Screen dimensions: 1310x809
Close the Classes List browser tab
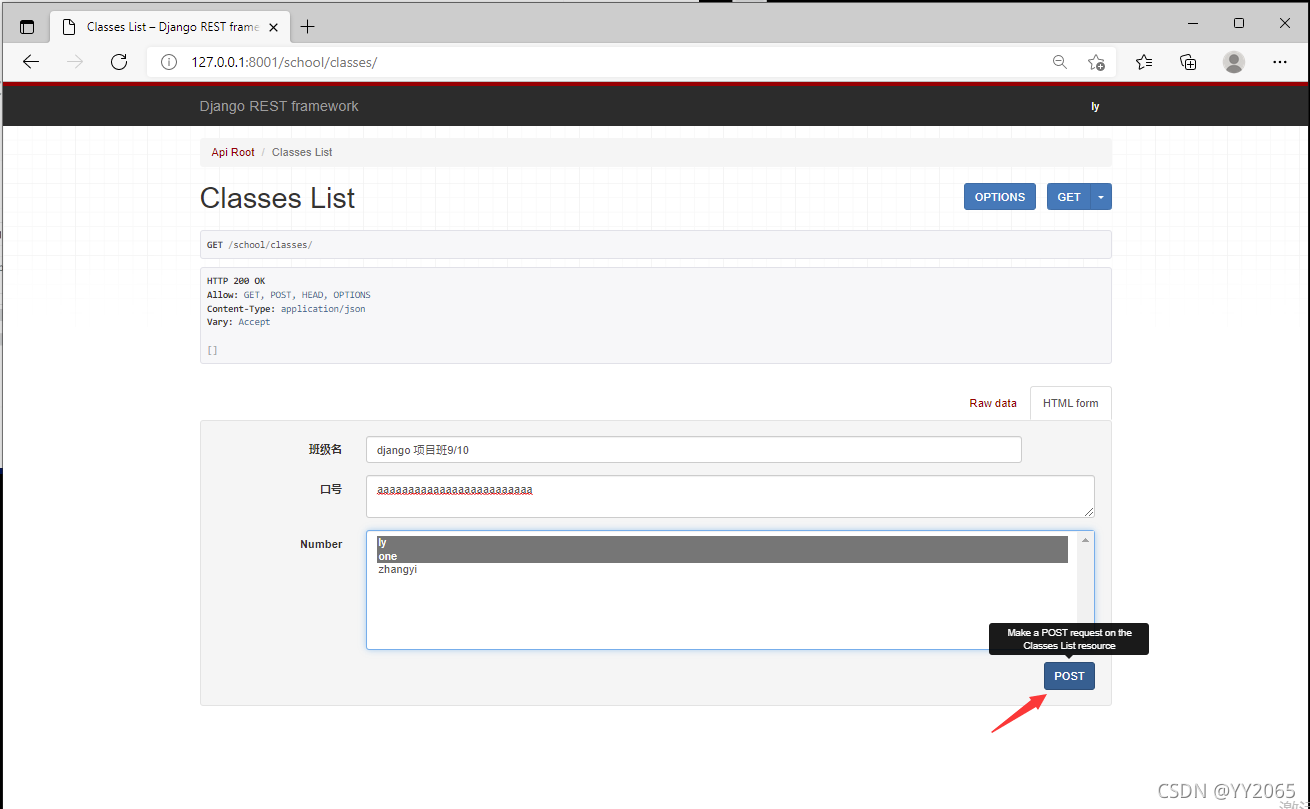(x=275, y=27)
